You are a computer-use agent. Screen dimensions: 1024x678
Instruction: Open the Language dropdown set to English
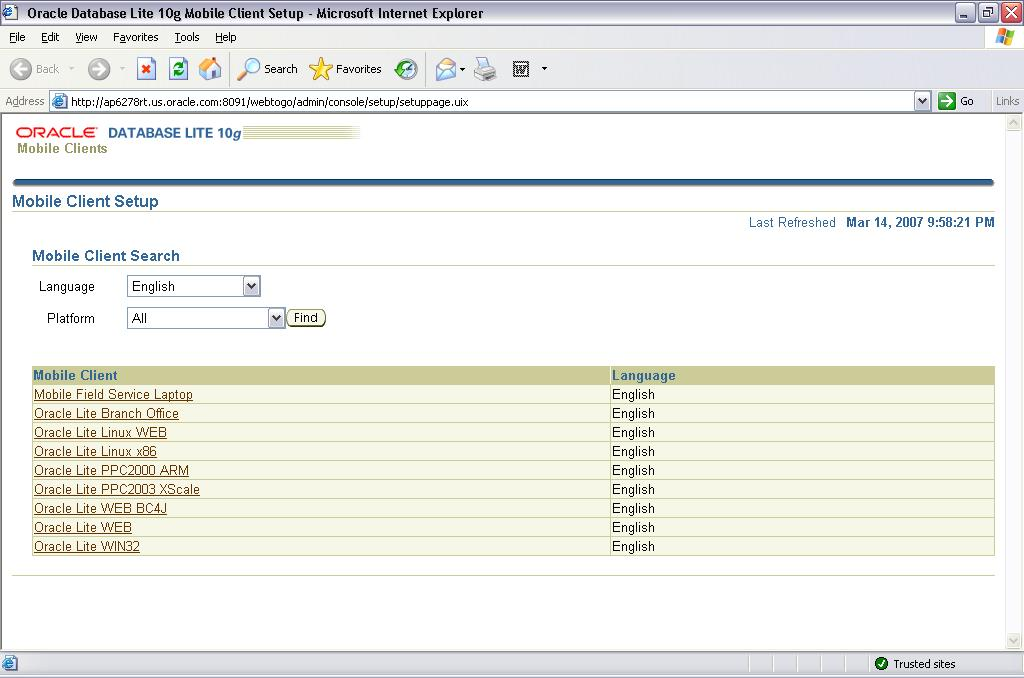click(193, 286)
